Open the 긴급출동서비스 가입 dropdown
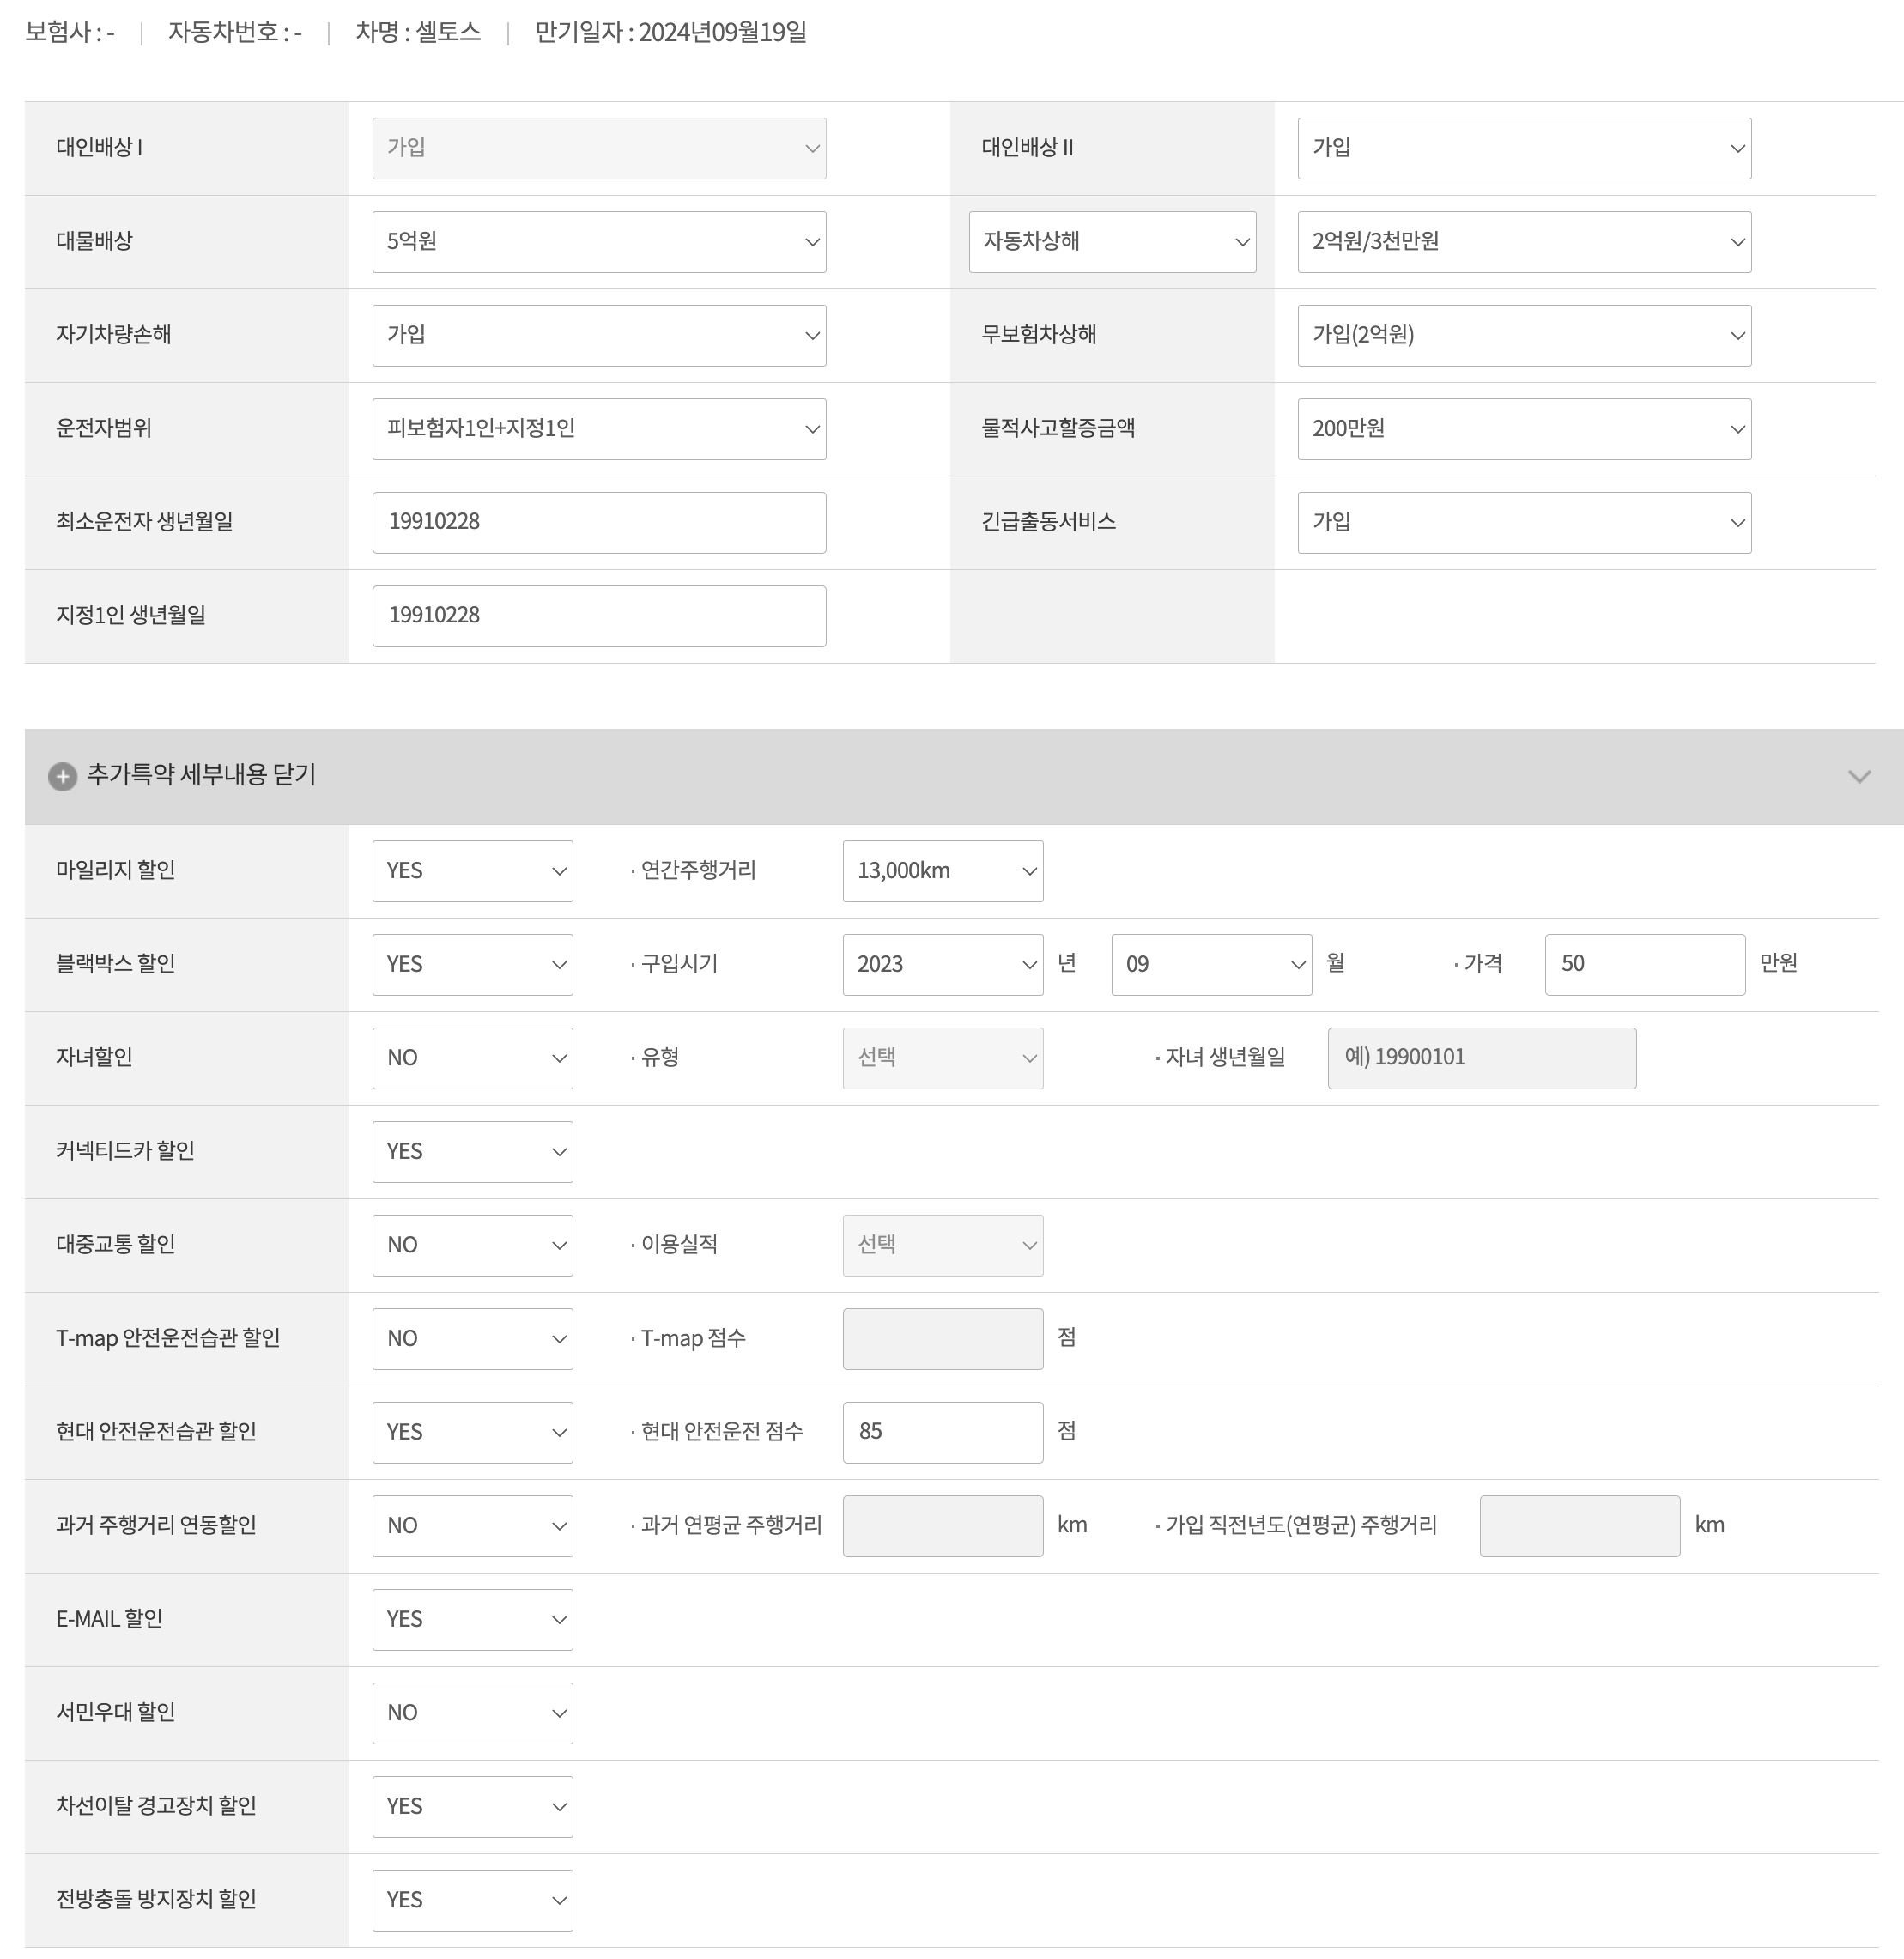Viewport: 1904px width, 1959px height. pyautogui.click(x=1523, y=521)
